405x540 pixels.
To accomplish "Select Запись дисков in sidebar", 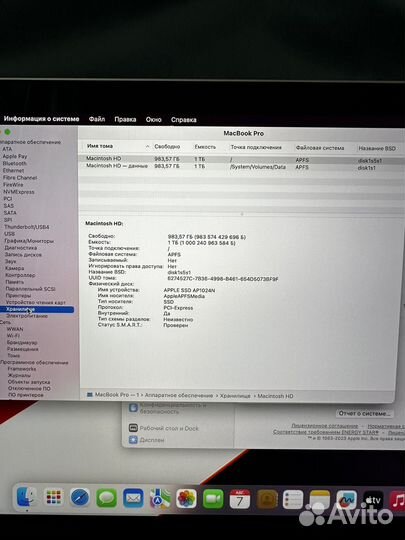I will tap(23, 255).
